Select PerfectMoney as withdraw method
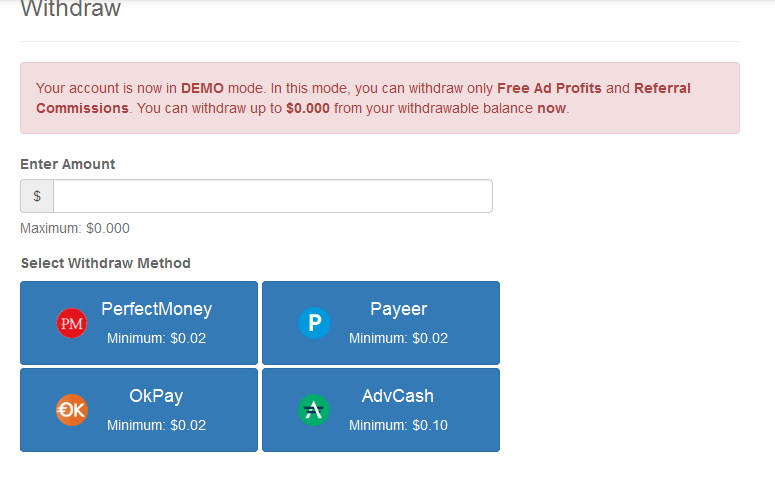 (139, 323)
